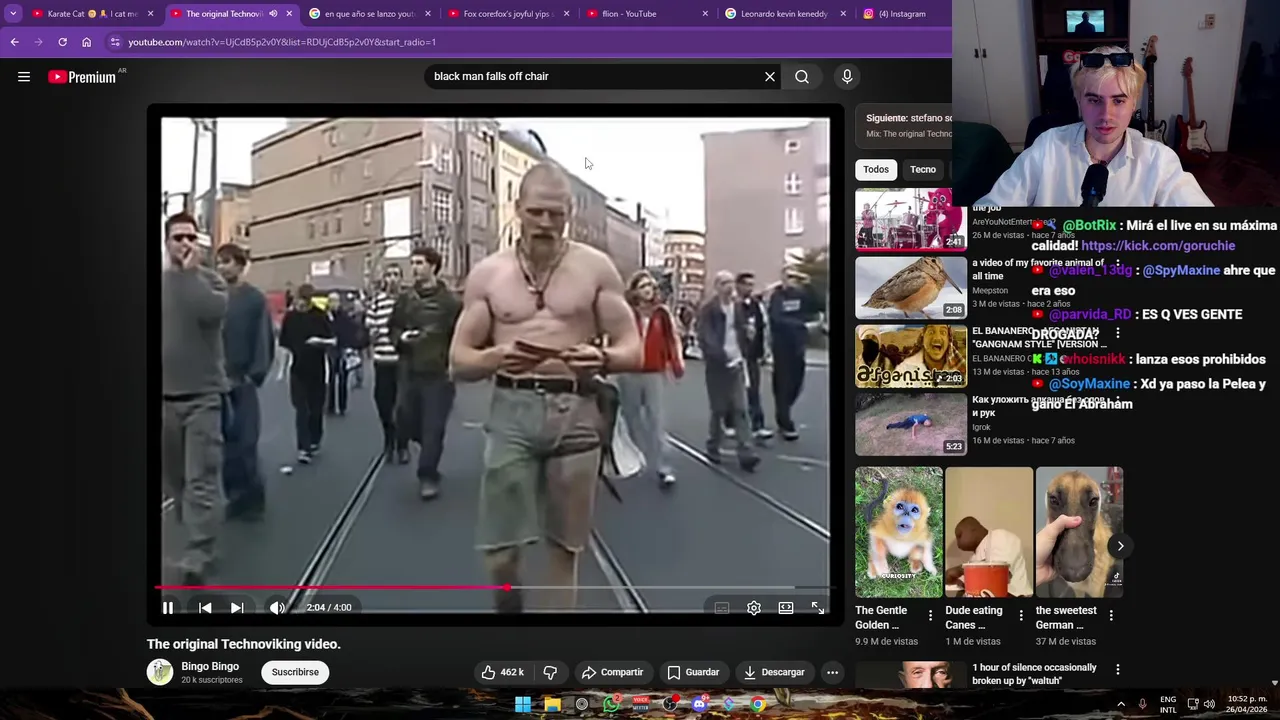Image resolution: width=1280 pixels, height=720 pixels.
Task: Open Discord from the taskbar
Action: click(x=699, y=705)
